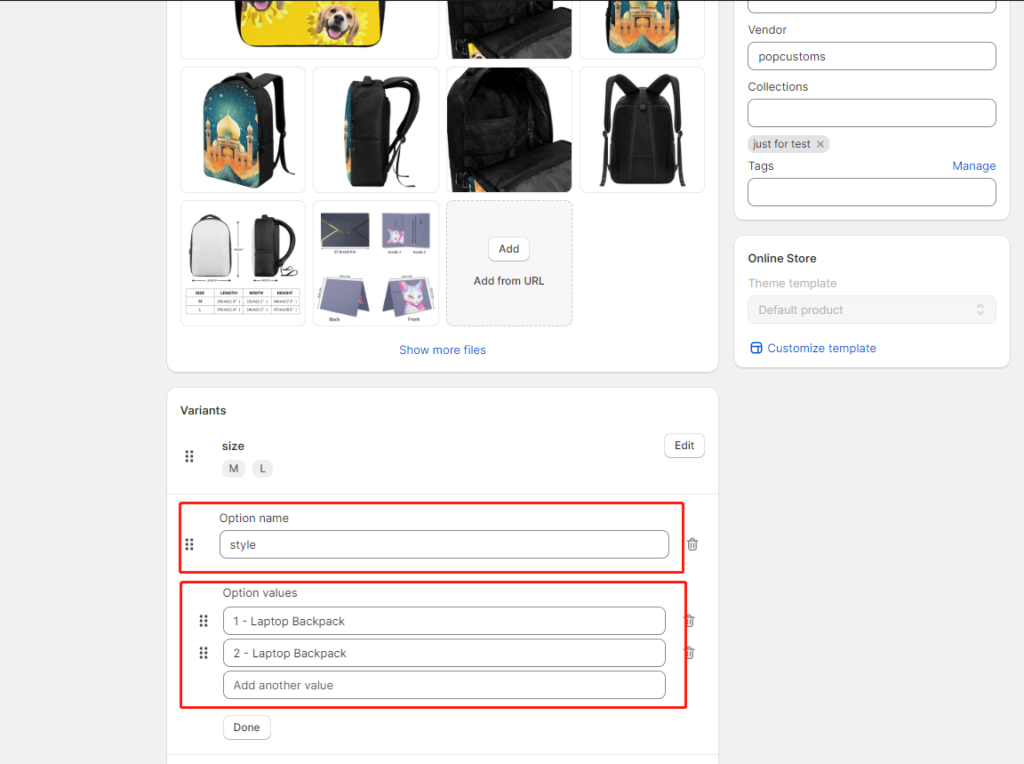Click drag handle beside style option name
This screenshot has height=764, width=1024.
(x=189, y=545)
